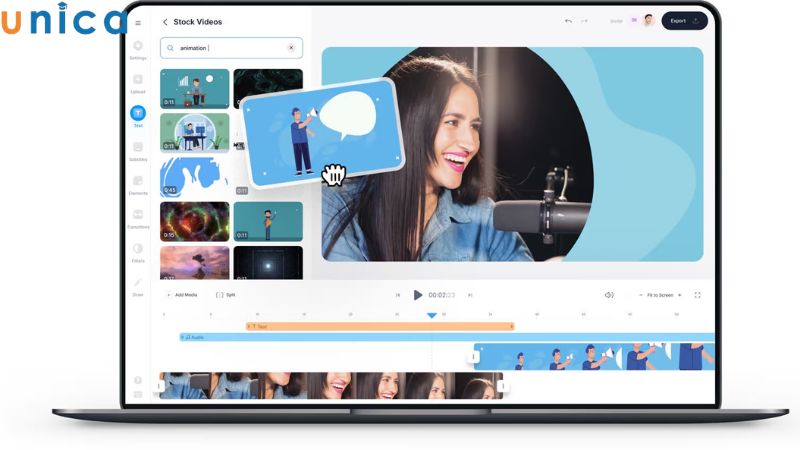Enter fullscreen preview mode
This screenshot has width=800, height=450.
[697, 295]
